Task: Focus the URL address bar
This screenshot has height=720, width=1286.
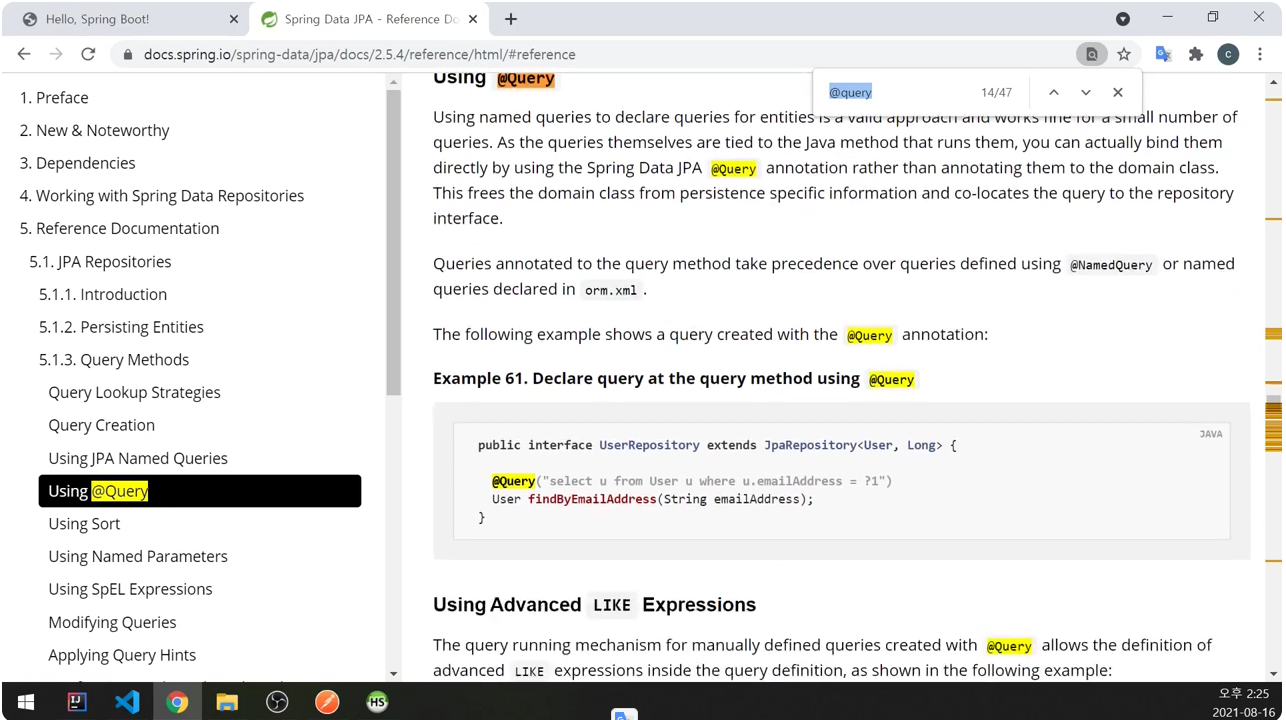Action: point(600,54)
